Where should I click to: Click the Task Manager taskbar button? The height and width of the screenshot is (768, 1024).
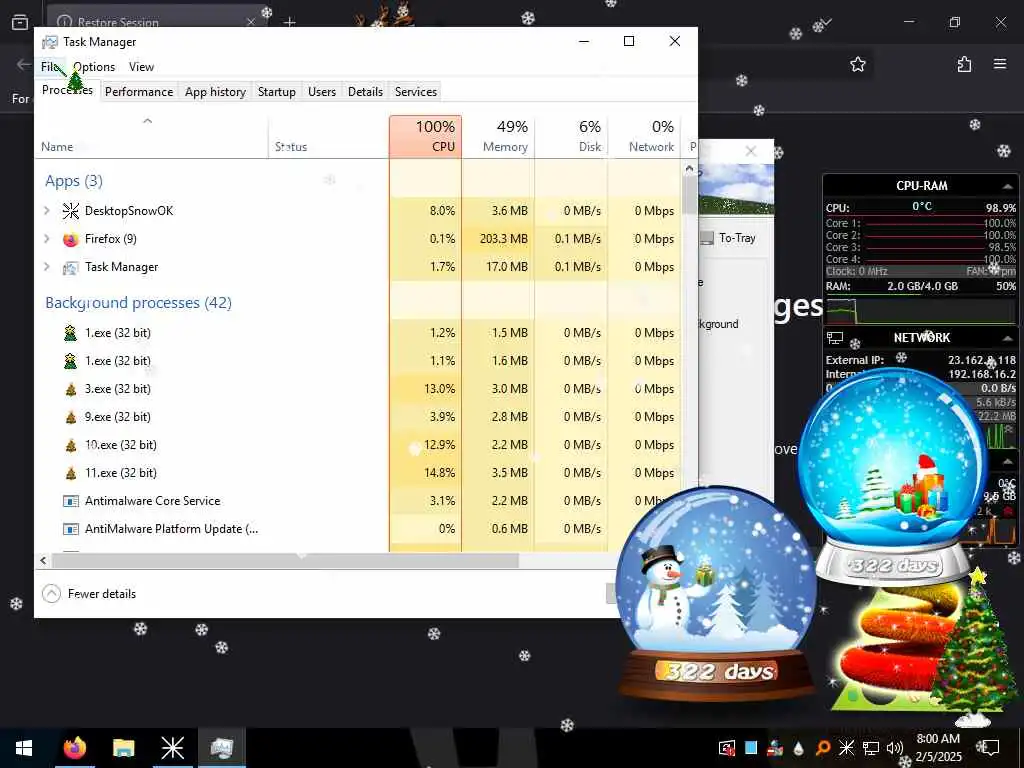pos(221,748)
